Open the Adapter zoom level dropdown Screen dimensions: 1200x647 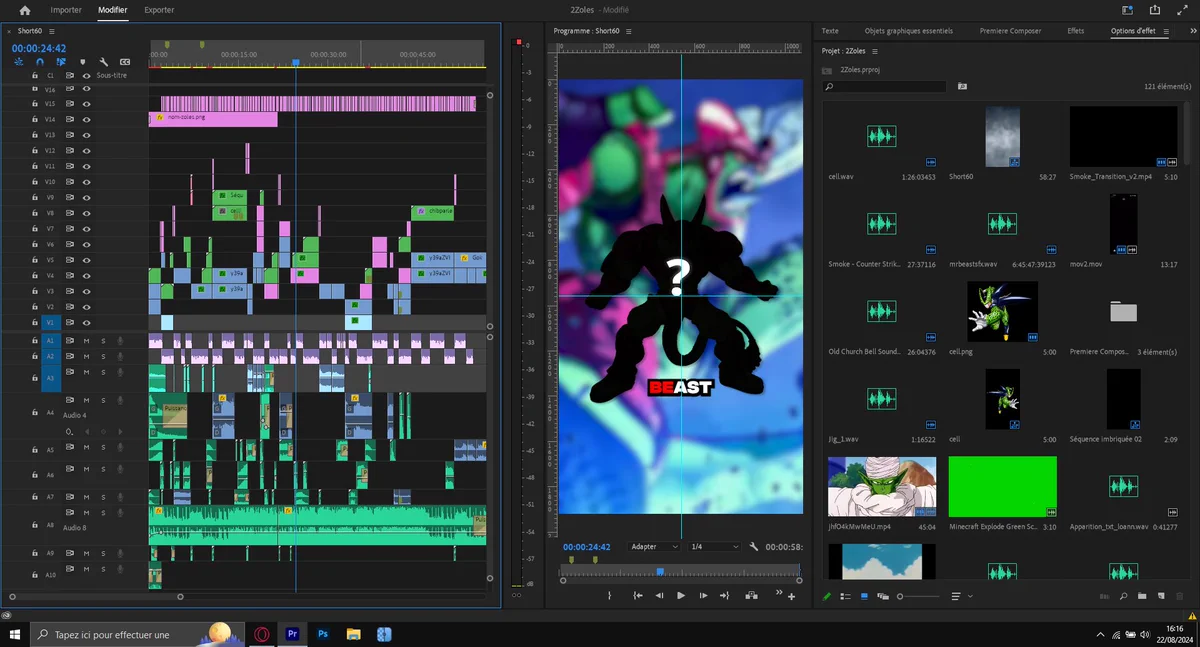tap(654, 547)
